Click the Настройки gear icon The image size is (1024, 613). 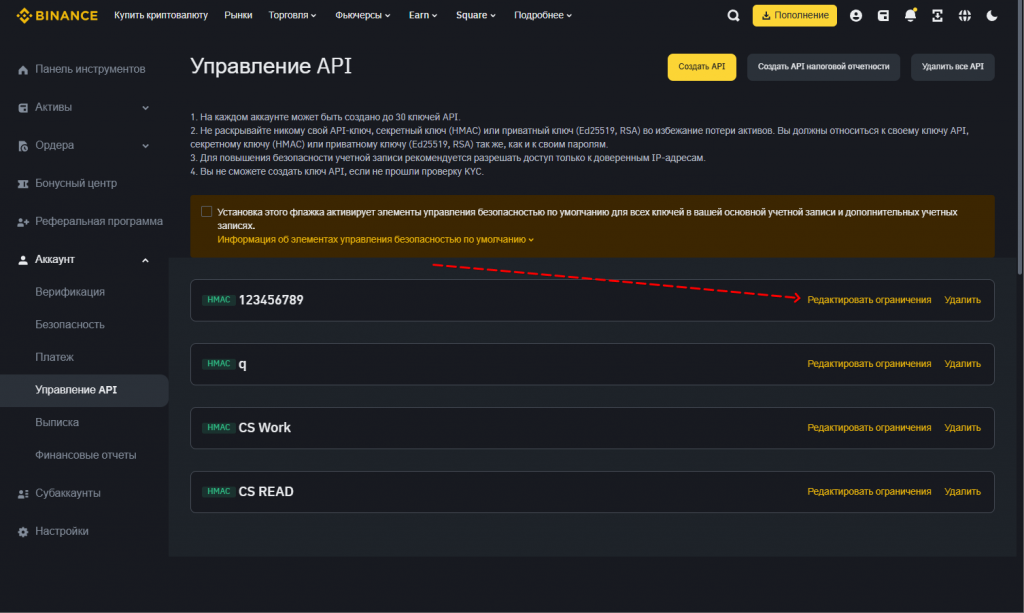click(x=23, y=531)
